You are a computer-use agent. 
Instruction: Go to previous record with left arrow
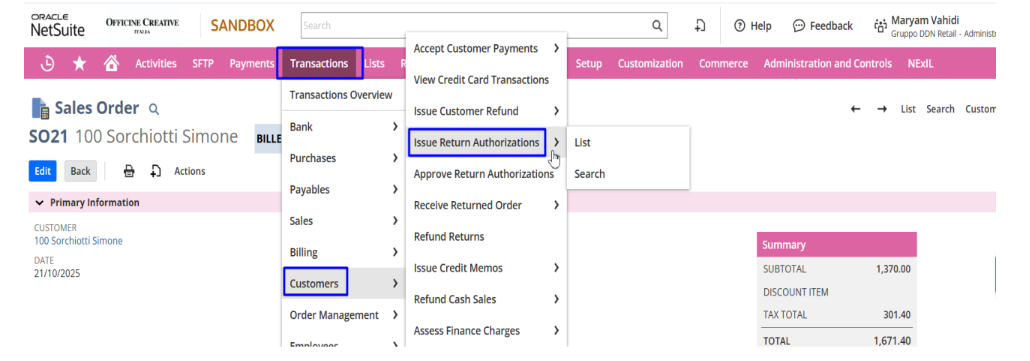(855, 109)
